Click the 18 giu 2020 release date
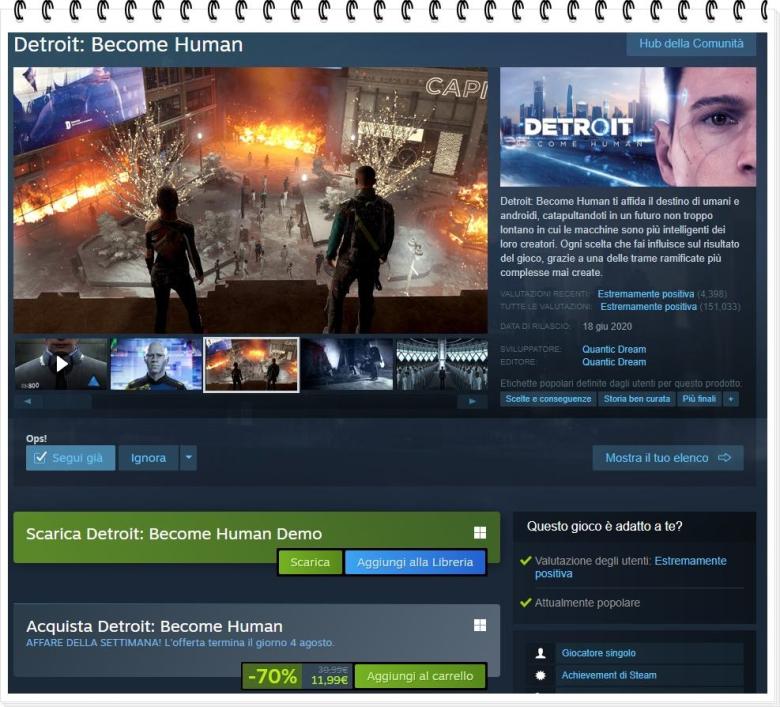 607,326
